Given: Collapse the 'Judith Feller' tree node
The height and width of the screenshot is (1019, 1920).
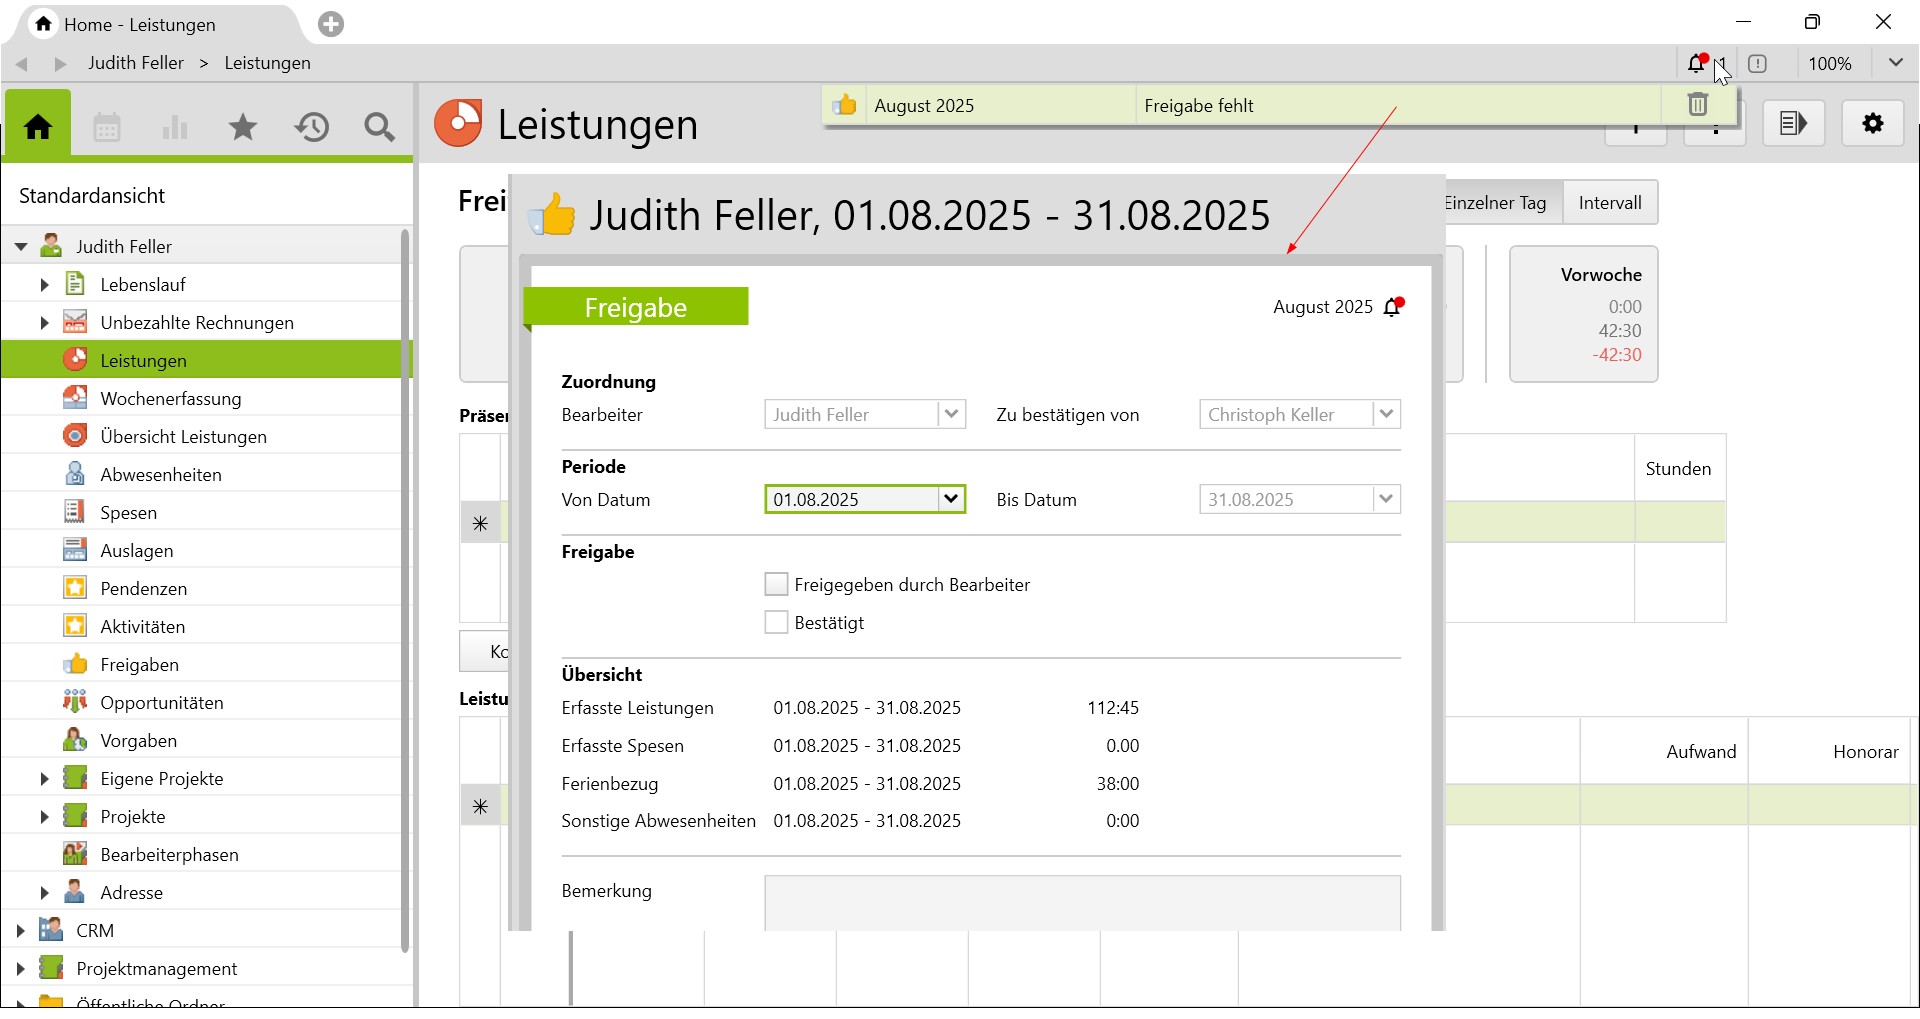Looking at the screenshot, I should [21, 247].
